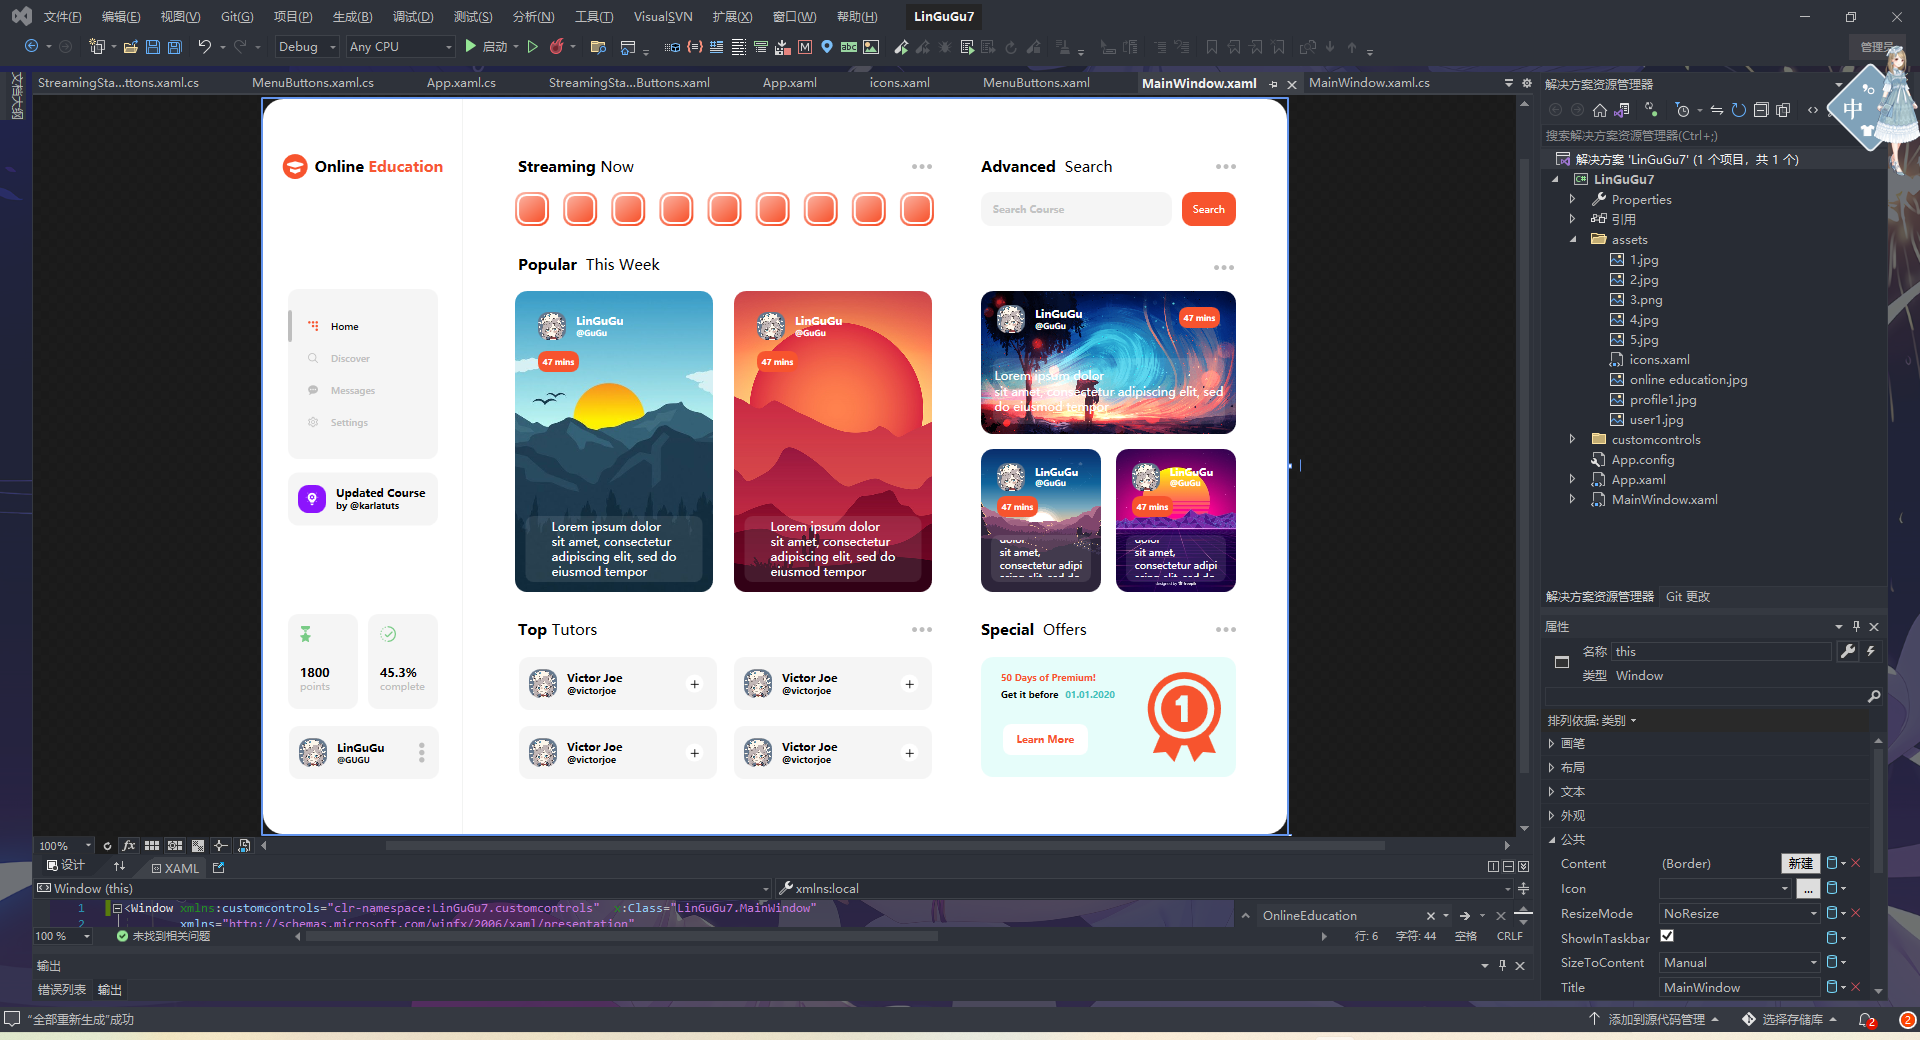Viewport: 1920px width, 1040px height.
Task: Click the Icon property browse ellipsis button
Action: (1808, 889)
